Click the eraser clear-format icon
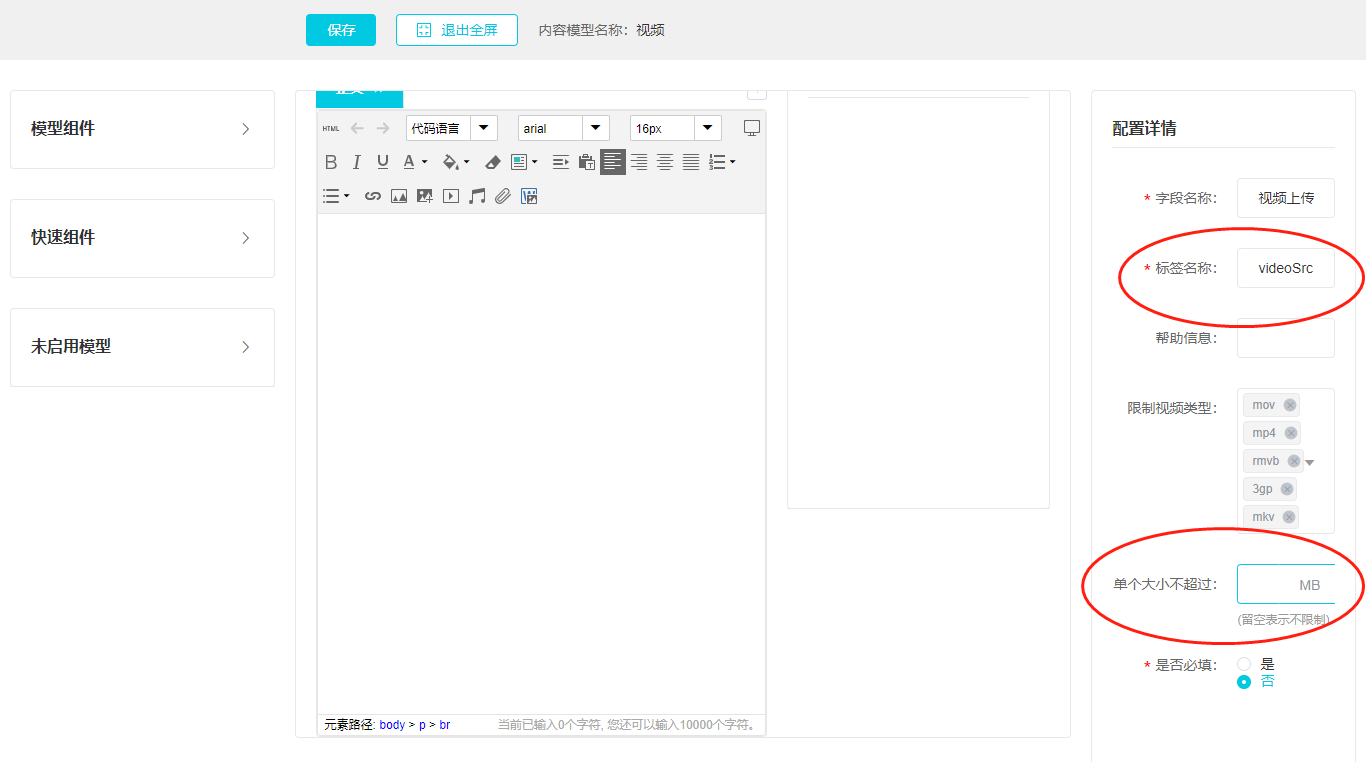Image resolution: width=1366 pixels, height=762 pixels. [492, 162]
